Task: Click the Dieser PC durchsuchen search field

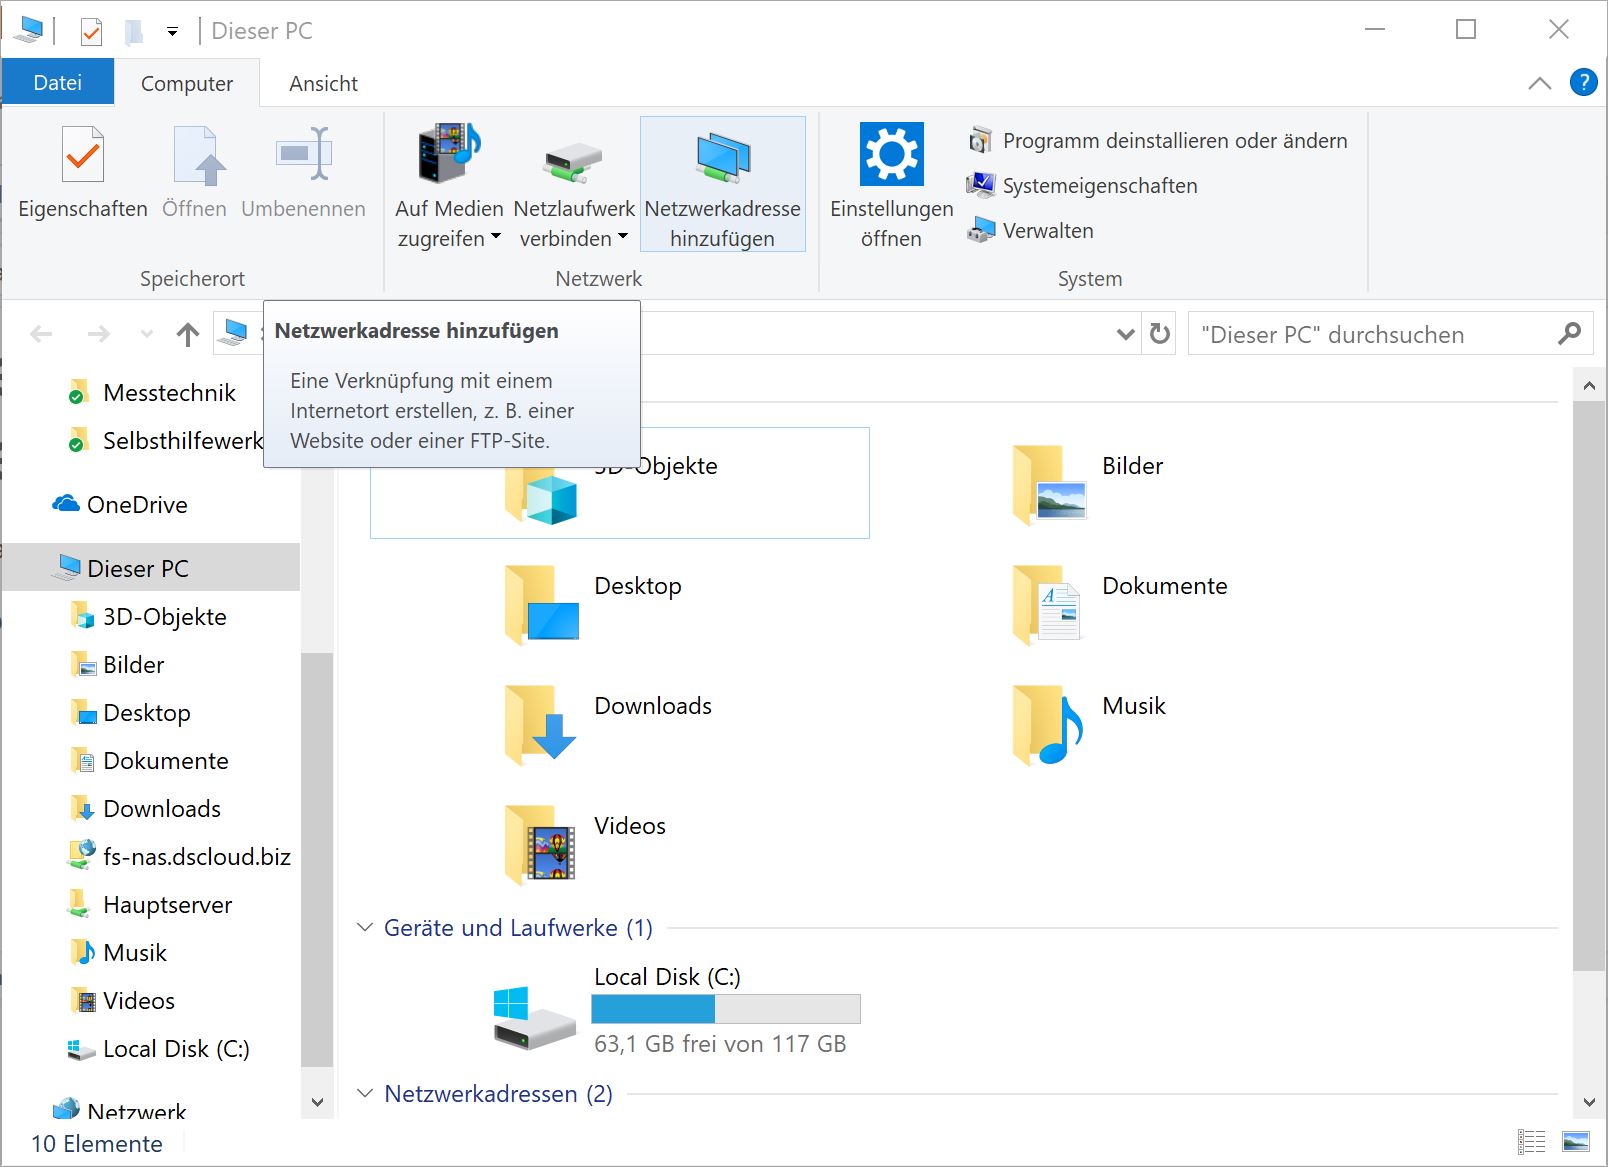Action: (x=1391, y=334)
